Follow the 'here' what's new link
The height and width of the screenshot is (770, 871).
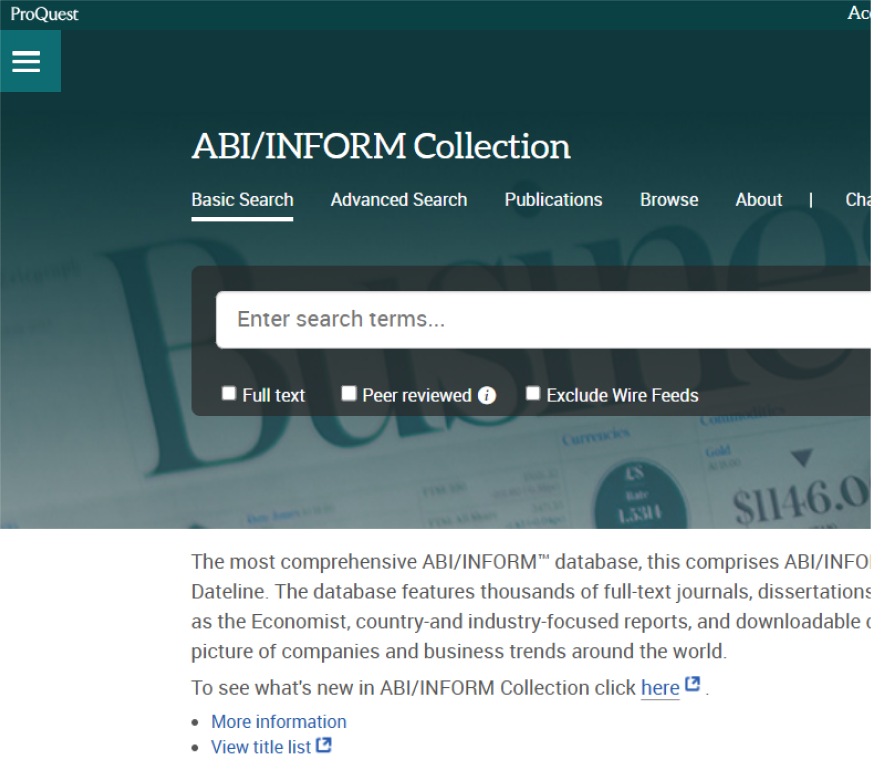660,688
